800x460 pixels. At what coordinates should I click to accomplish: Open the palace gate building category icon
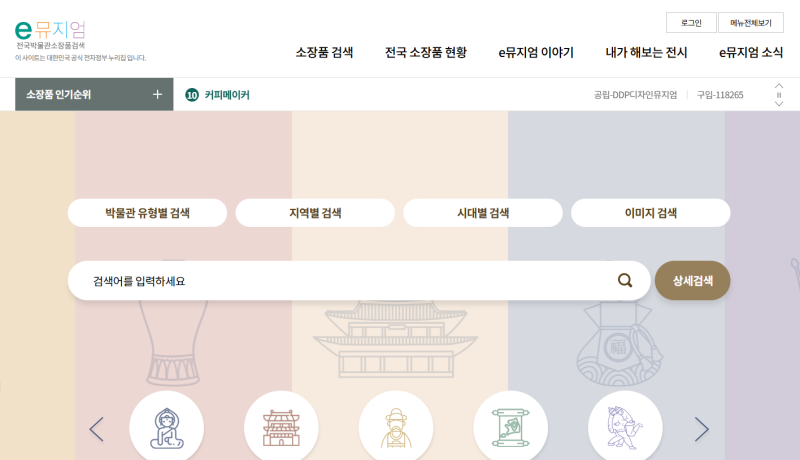(x=281, y=428)
